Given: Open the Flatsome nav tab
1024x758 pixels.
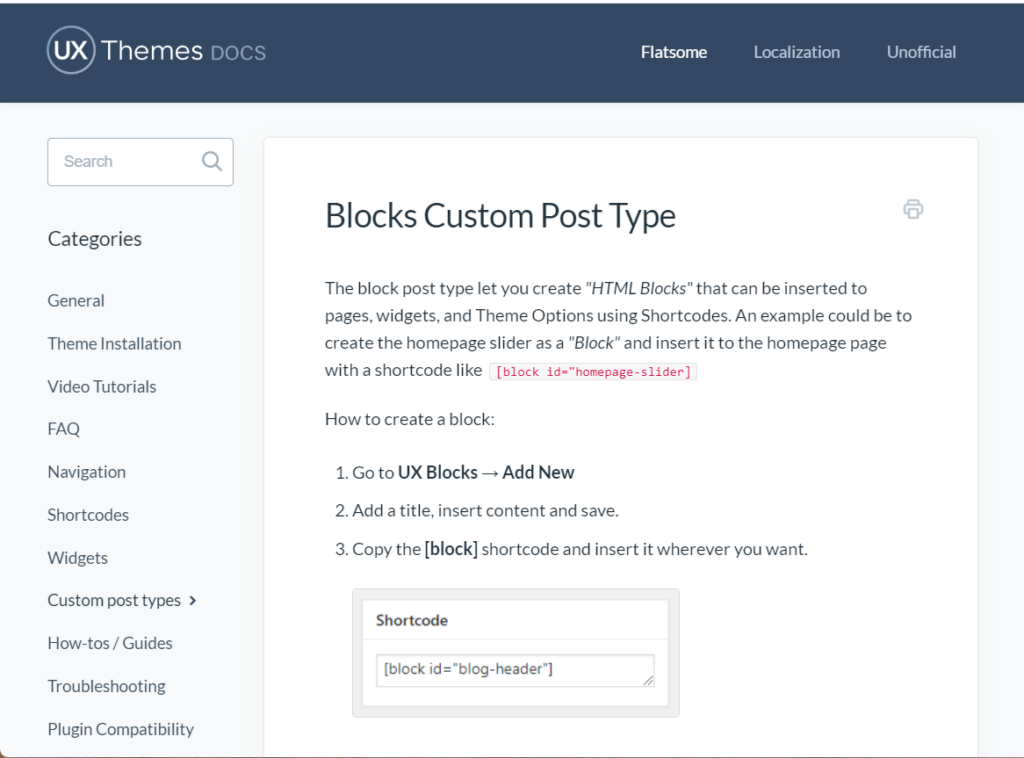Looking at the screenshot, I should tap(673, 52).
